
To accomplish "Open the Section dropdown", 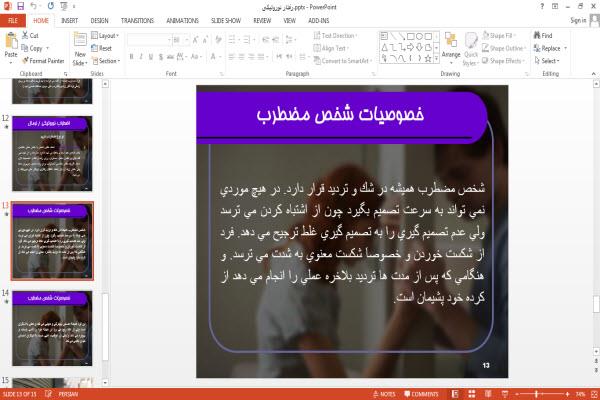I will pyautogui.click(x=106, y=61).
